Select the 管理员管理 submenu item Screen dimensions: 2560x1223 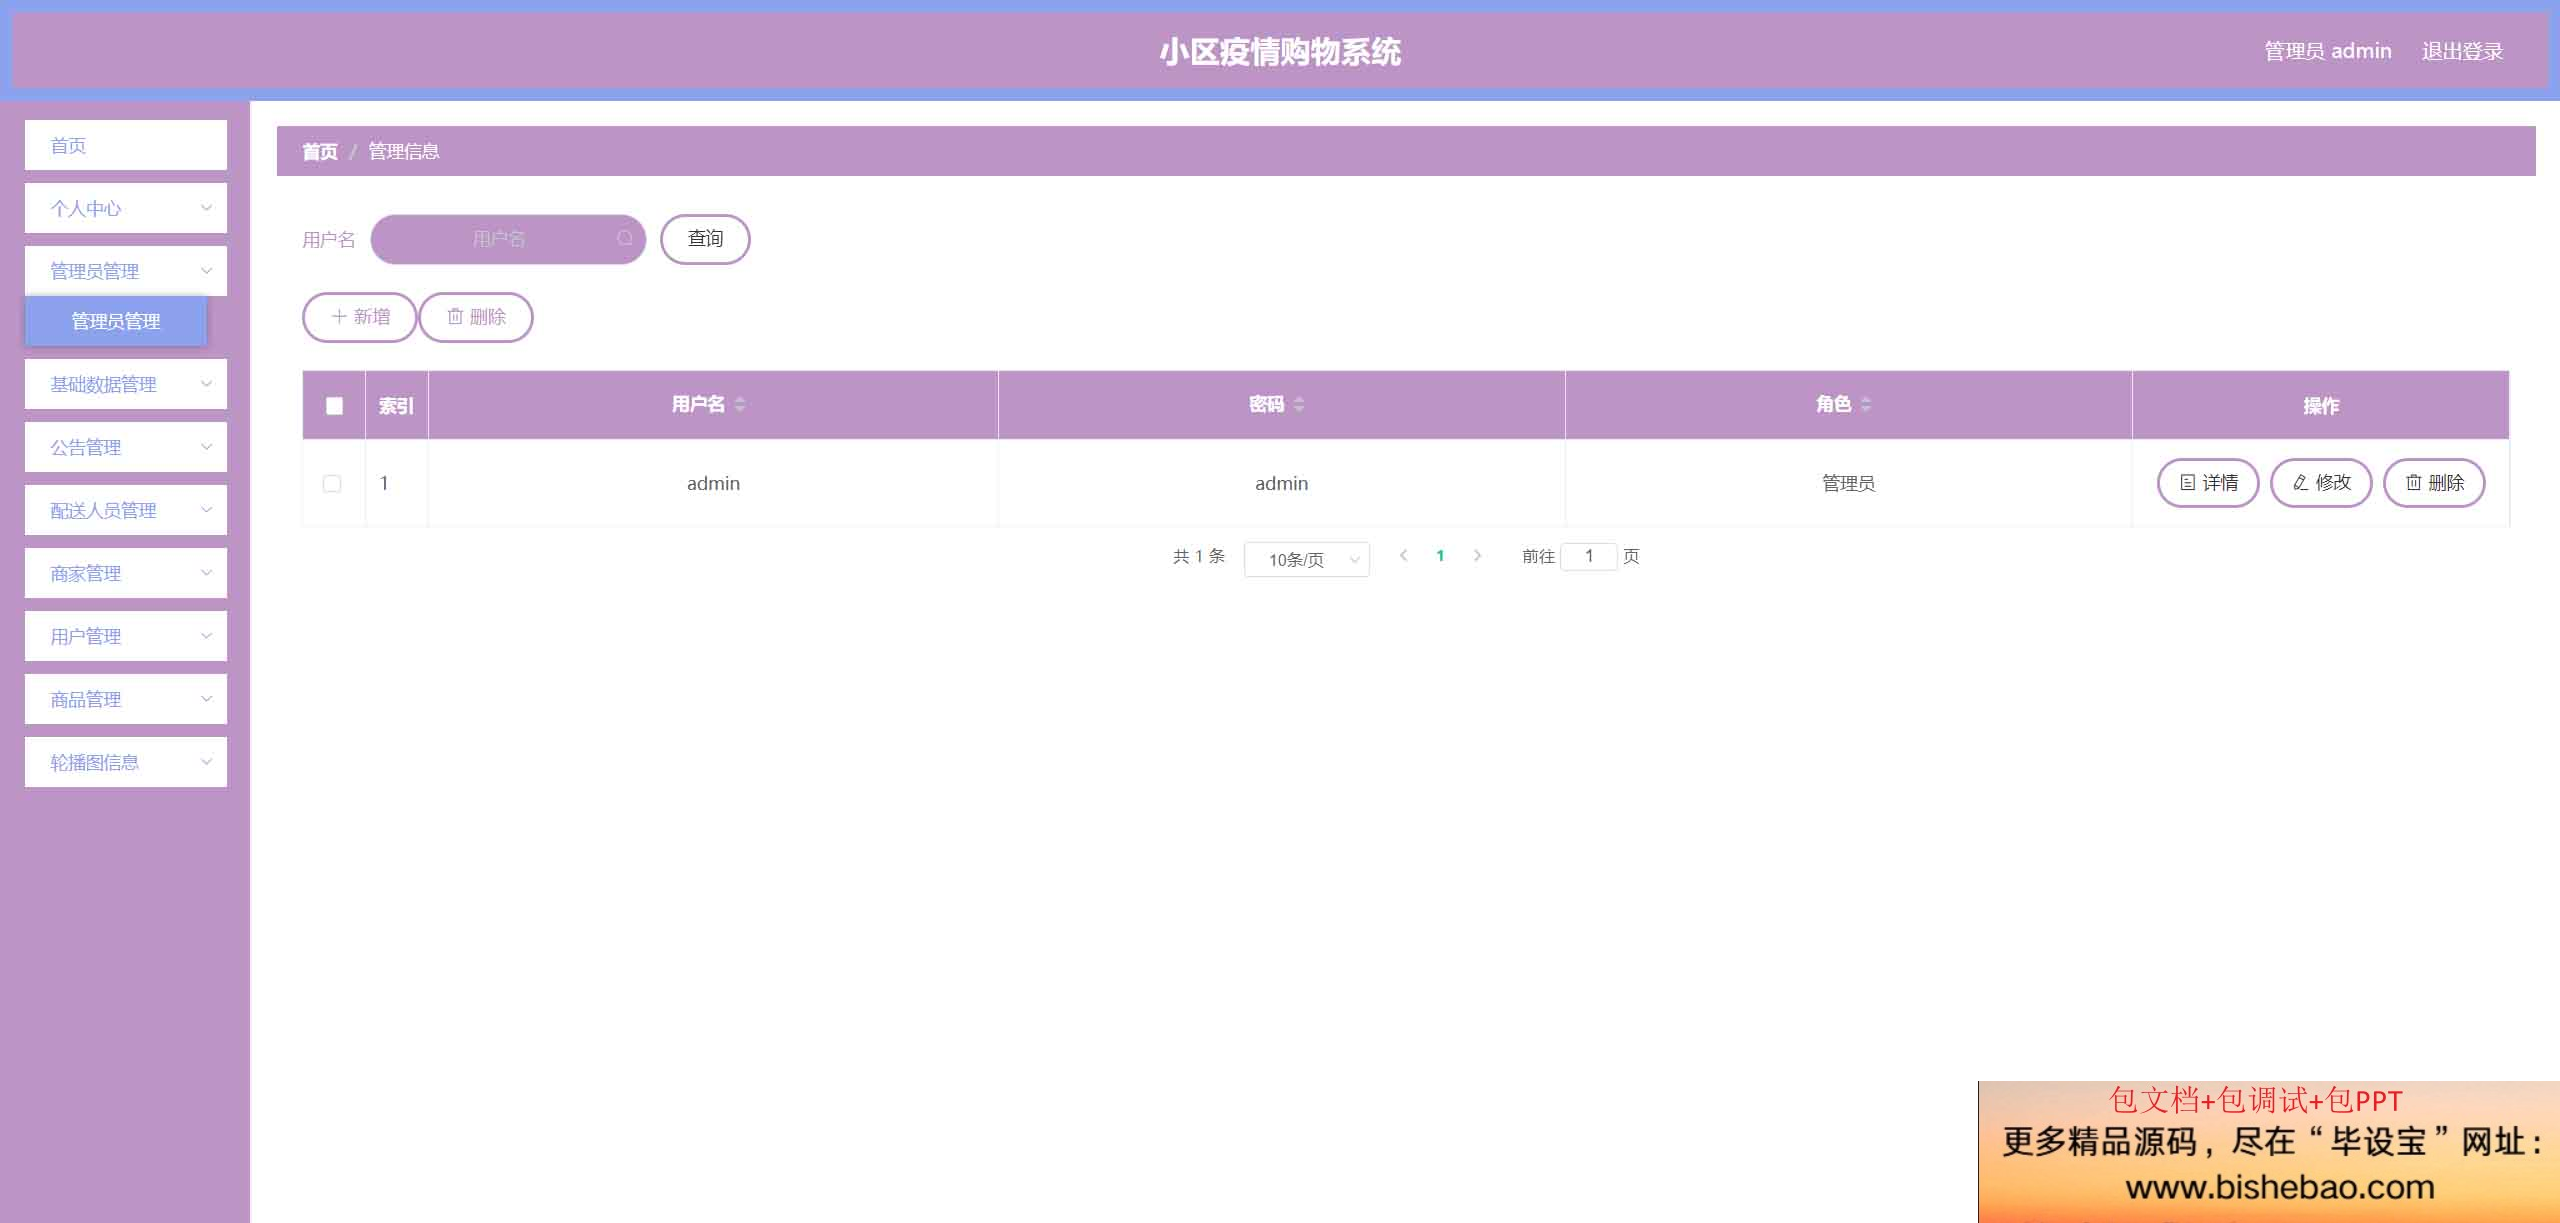click(116, 321)
